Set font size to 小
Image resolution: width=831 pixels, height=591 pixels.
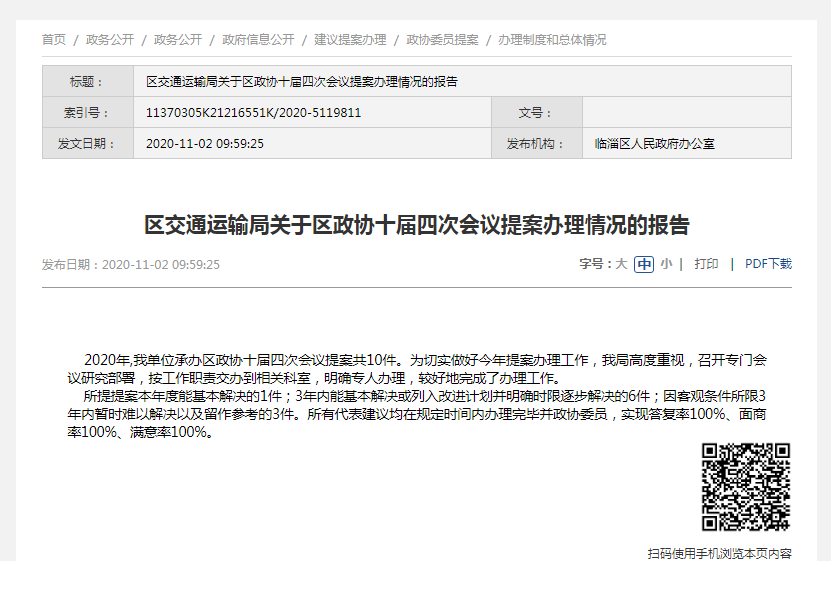pos(666,264)
